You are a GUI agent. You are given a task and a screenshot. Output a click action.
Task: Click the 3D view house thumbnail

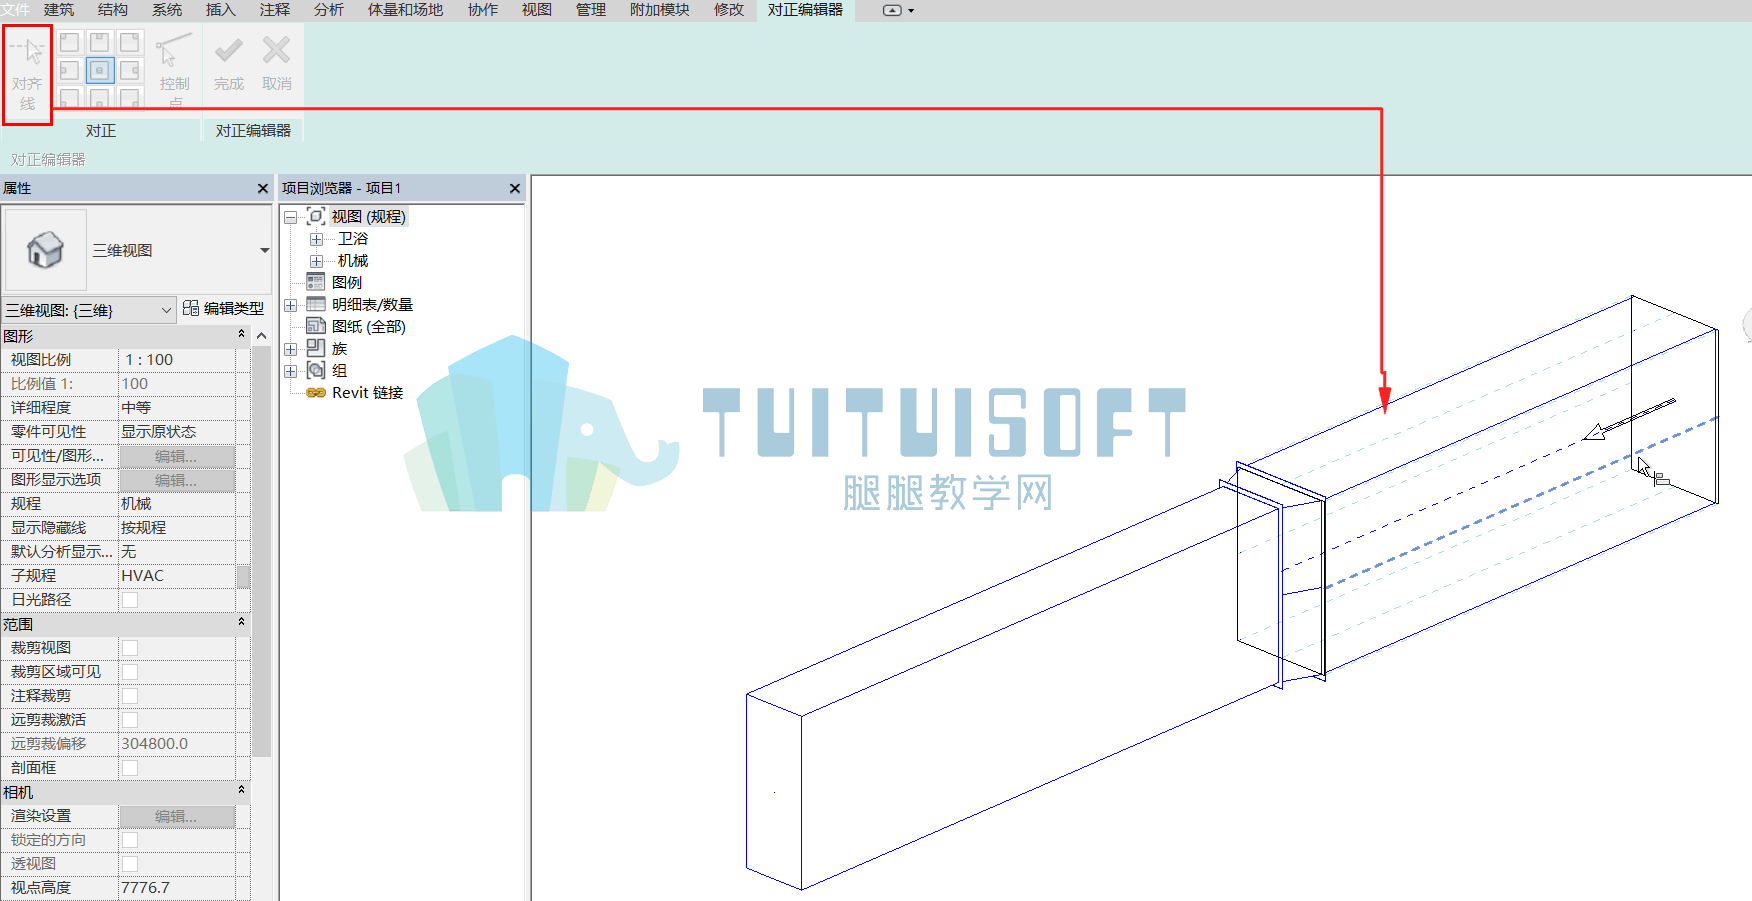(x=45, y=250)
